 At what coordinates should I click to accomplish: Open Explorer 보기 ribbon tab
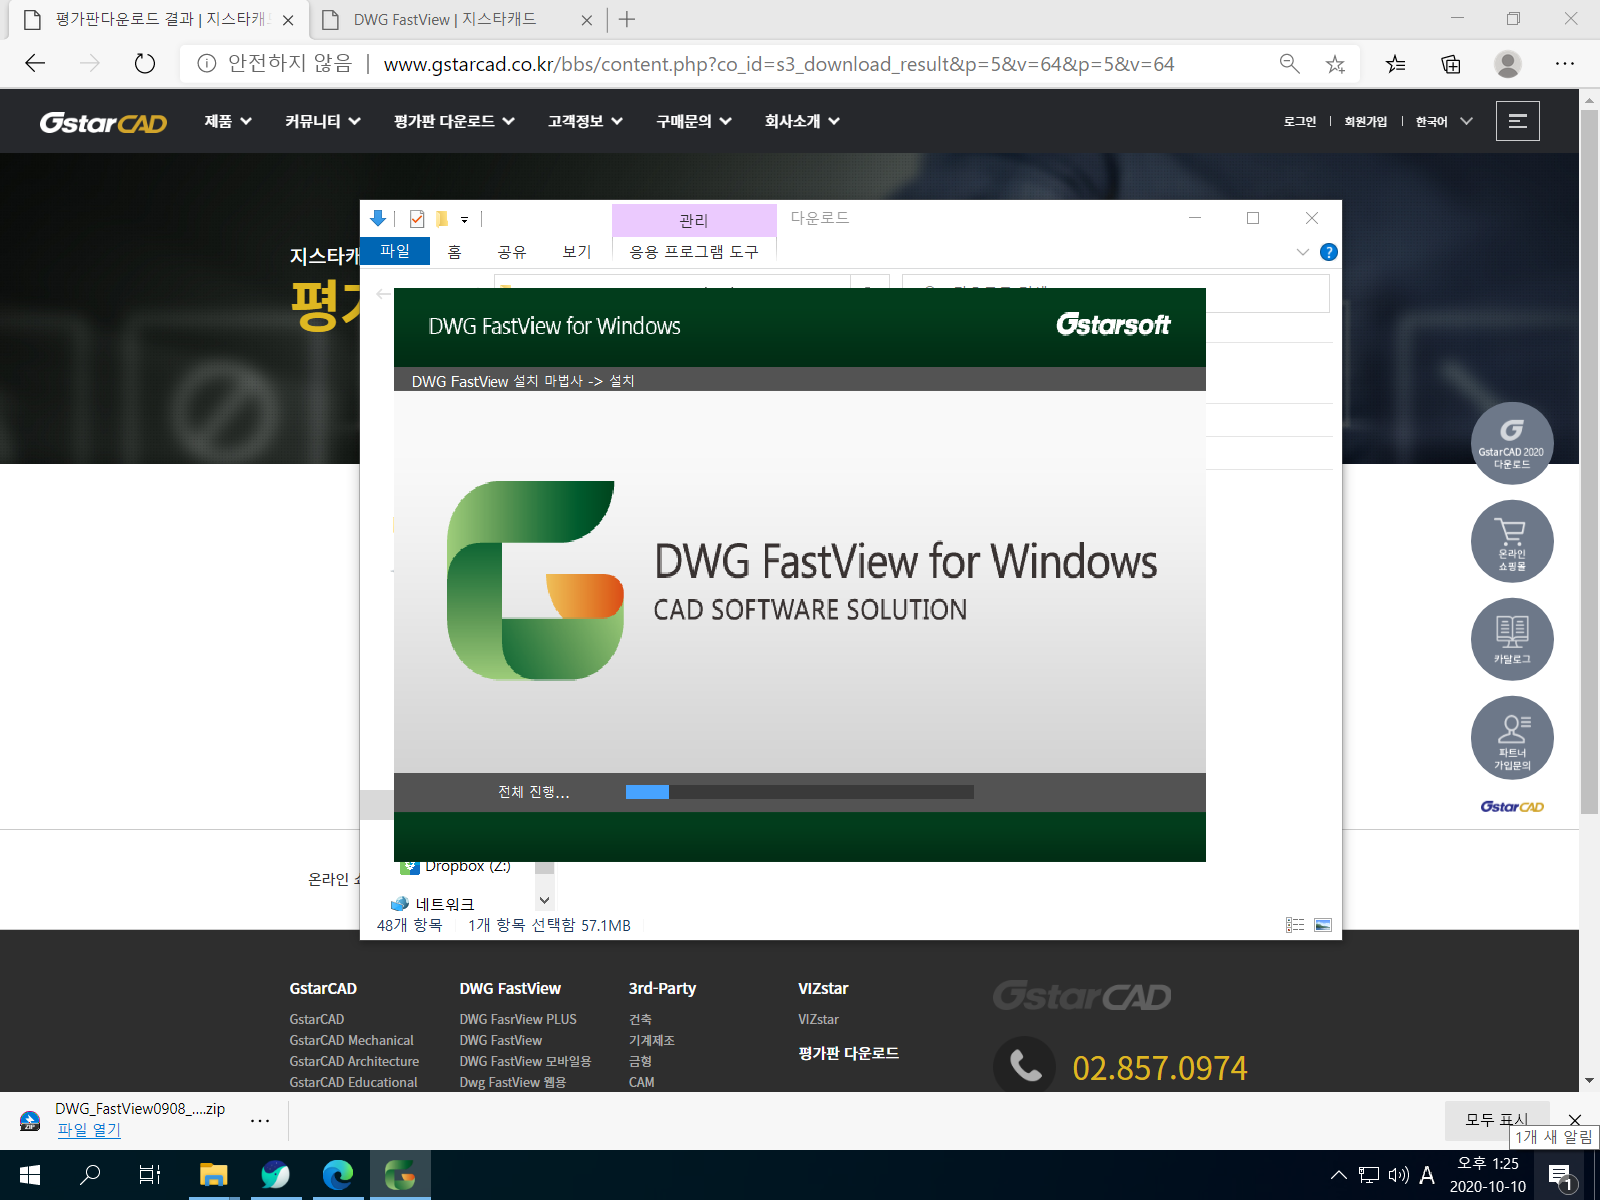(577, 252)
